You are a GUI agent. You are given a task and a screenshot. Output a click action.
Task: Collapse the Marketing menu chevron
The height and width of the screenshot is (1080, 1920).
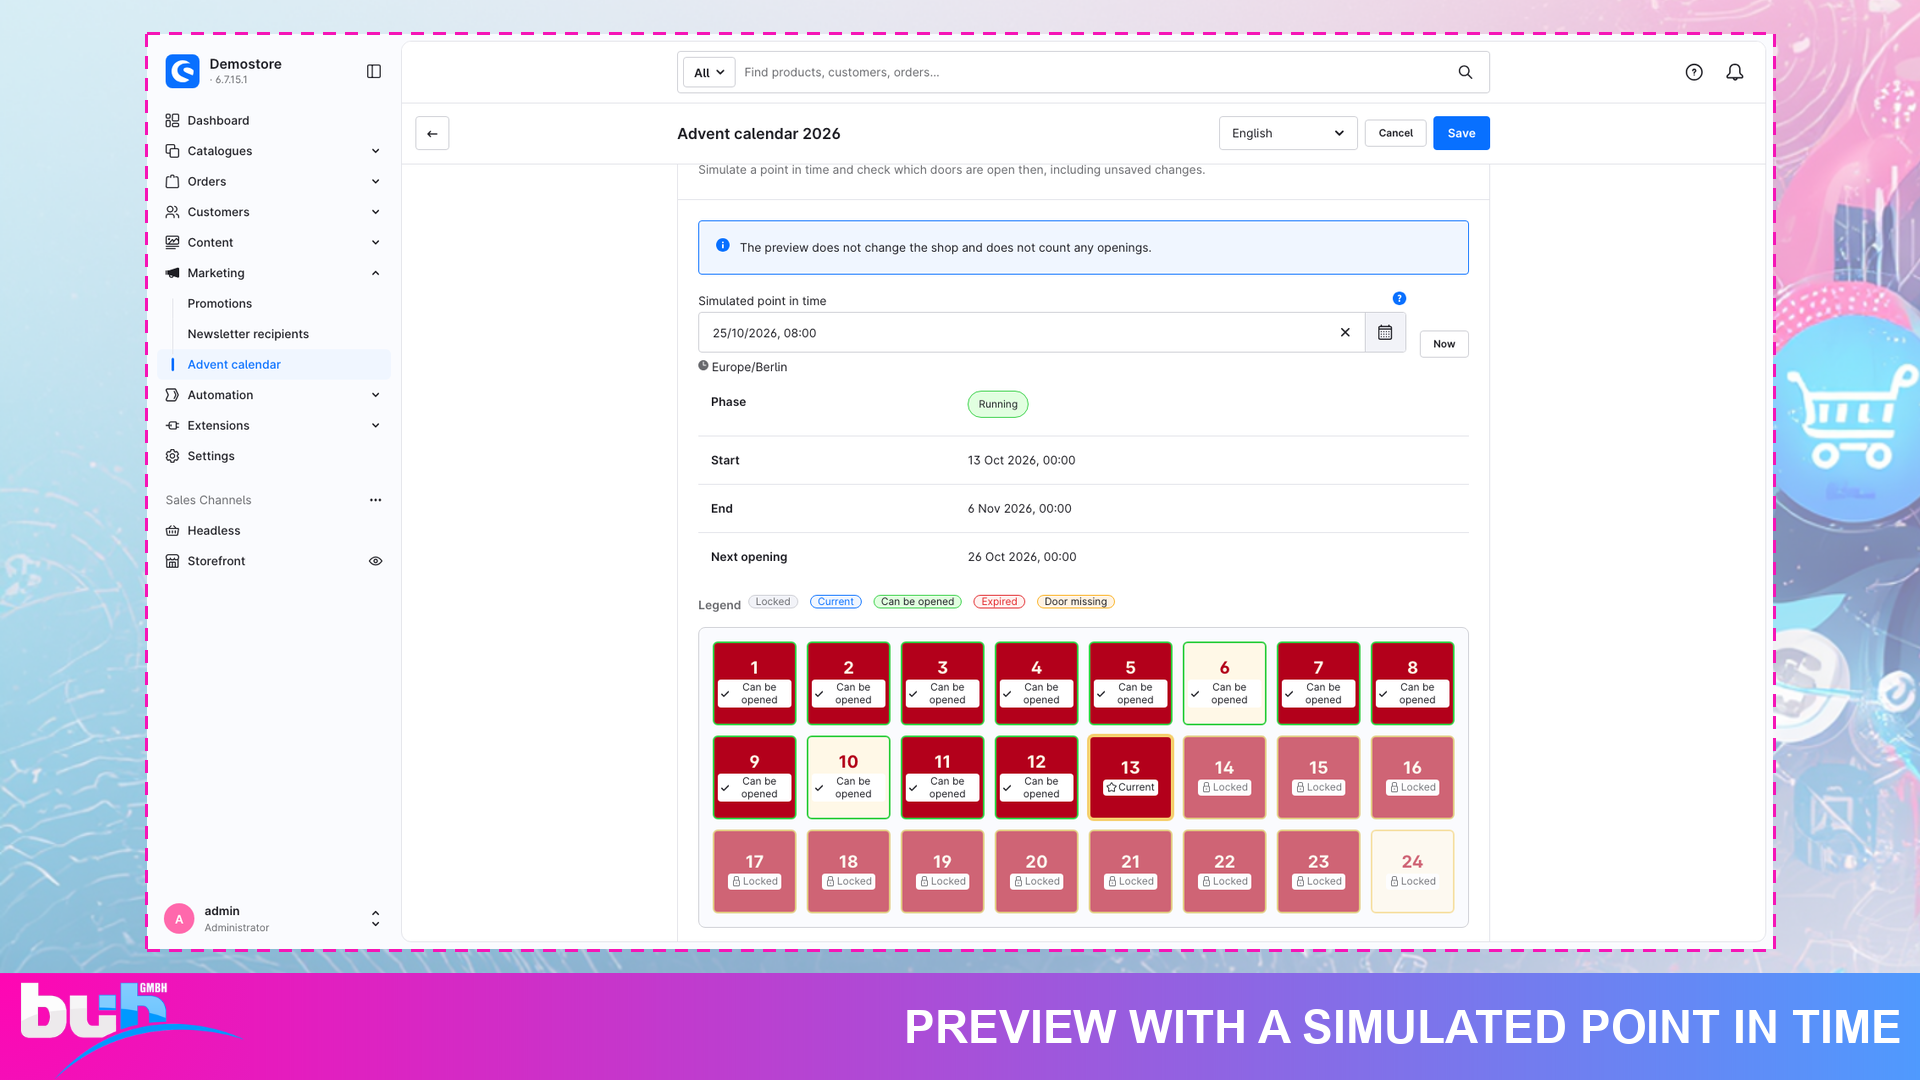click(x=376, y=273)
